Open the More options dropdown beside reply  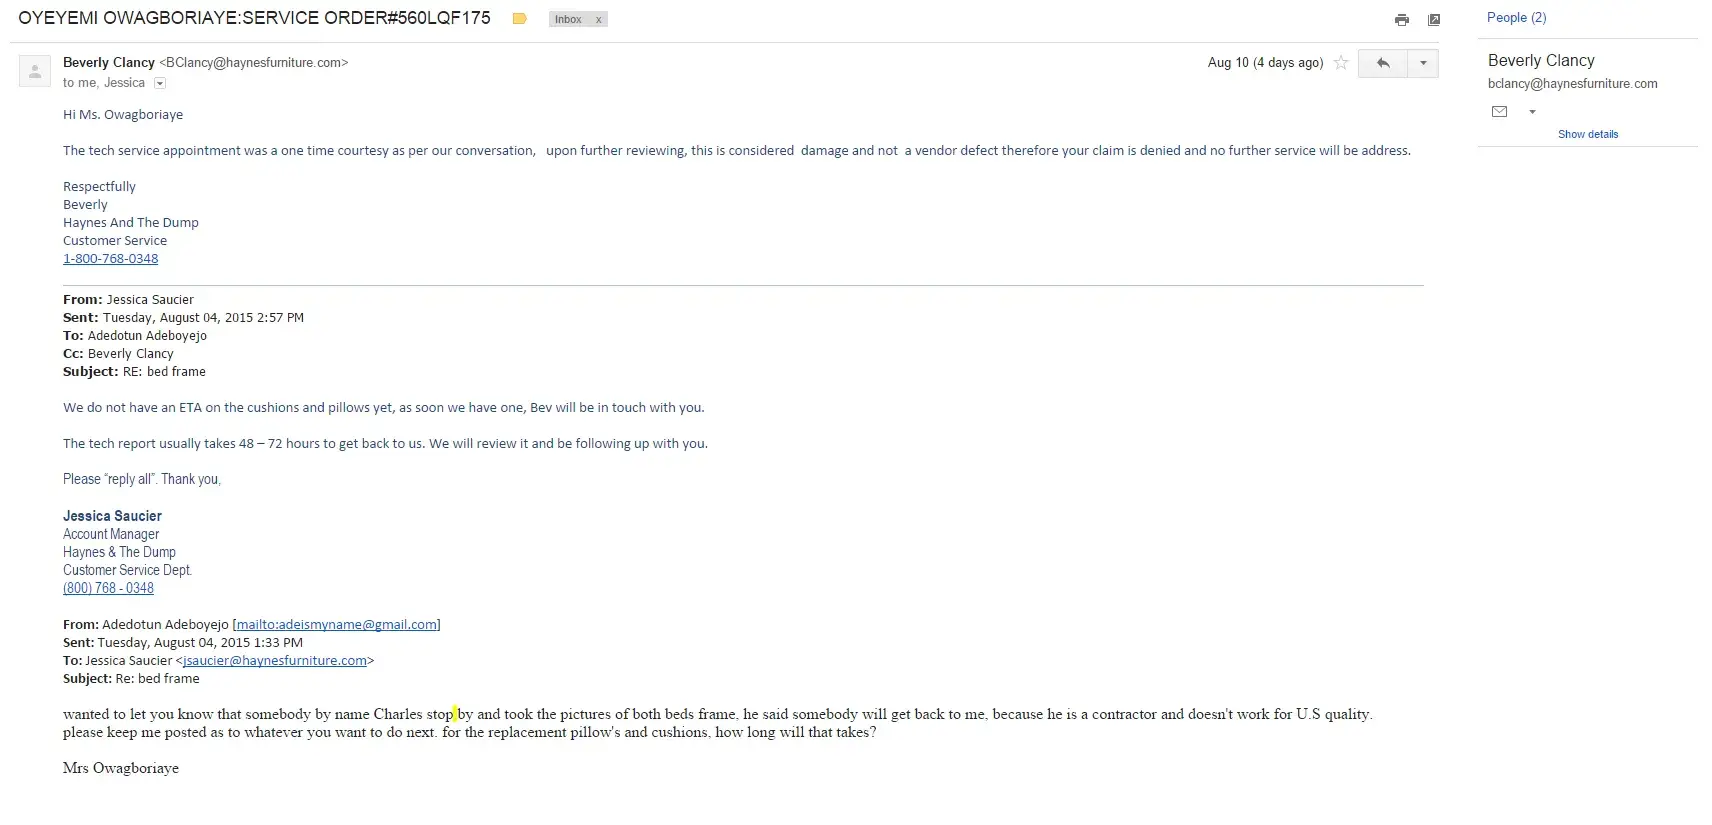1423,63
